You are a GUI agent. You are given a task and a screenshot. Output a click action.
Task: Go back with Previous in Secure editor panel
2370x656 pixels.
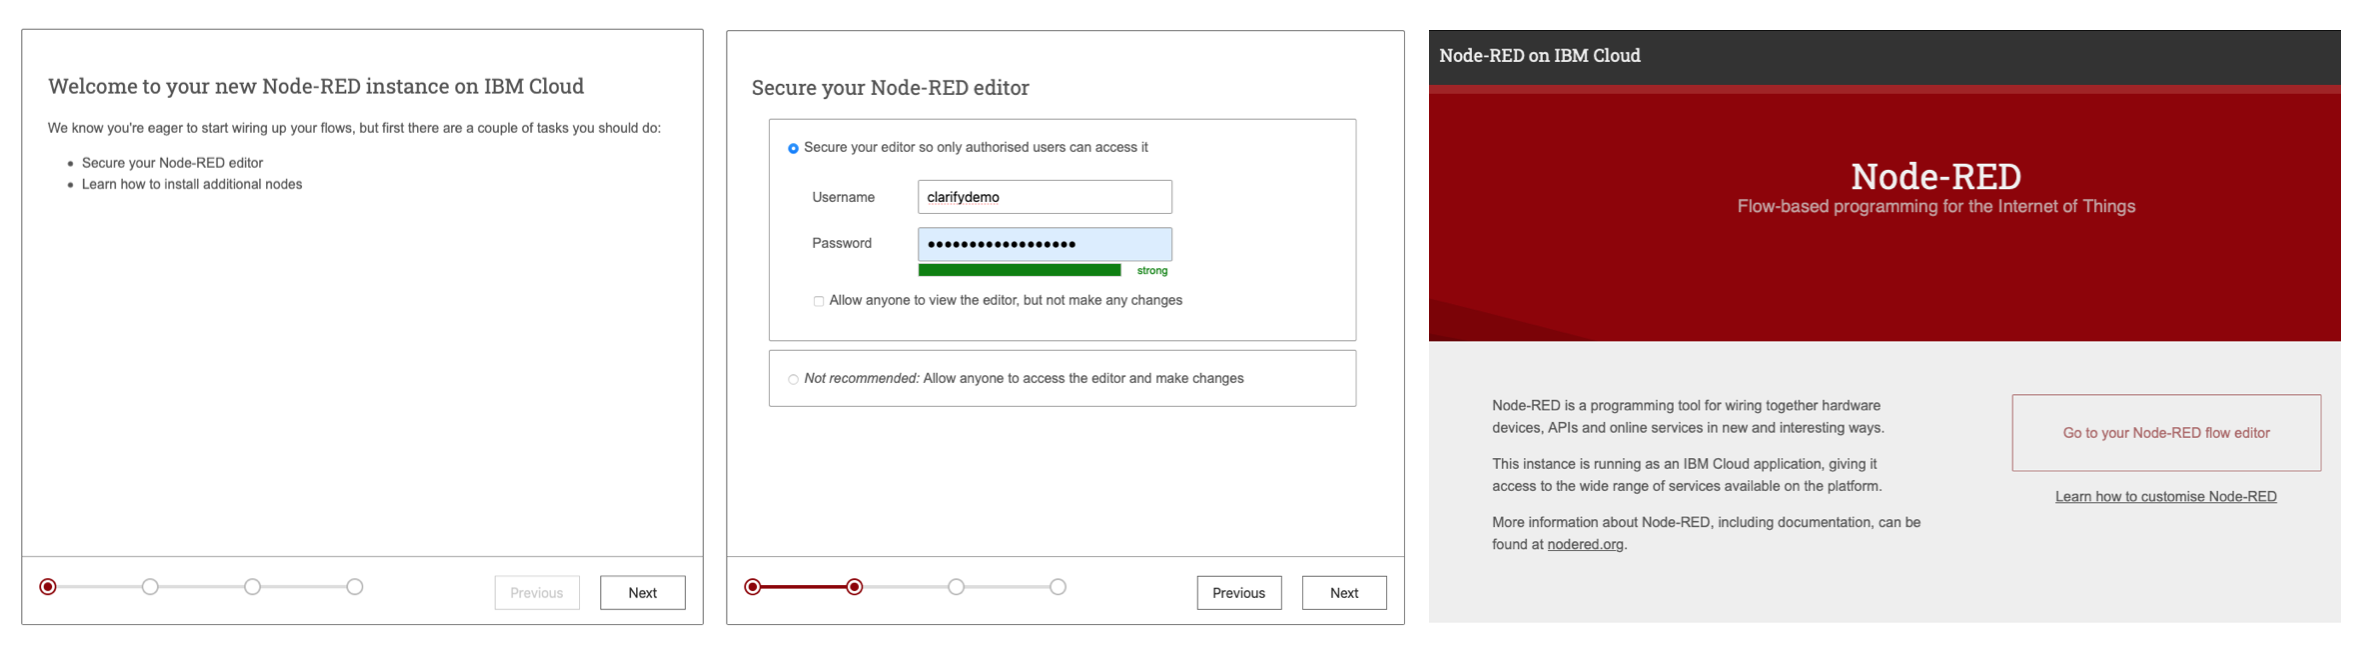point(1239,592)
